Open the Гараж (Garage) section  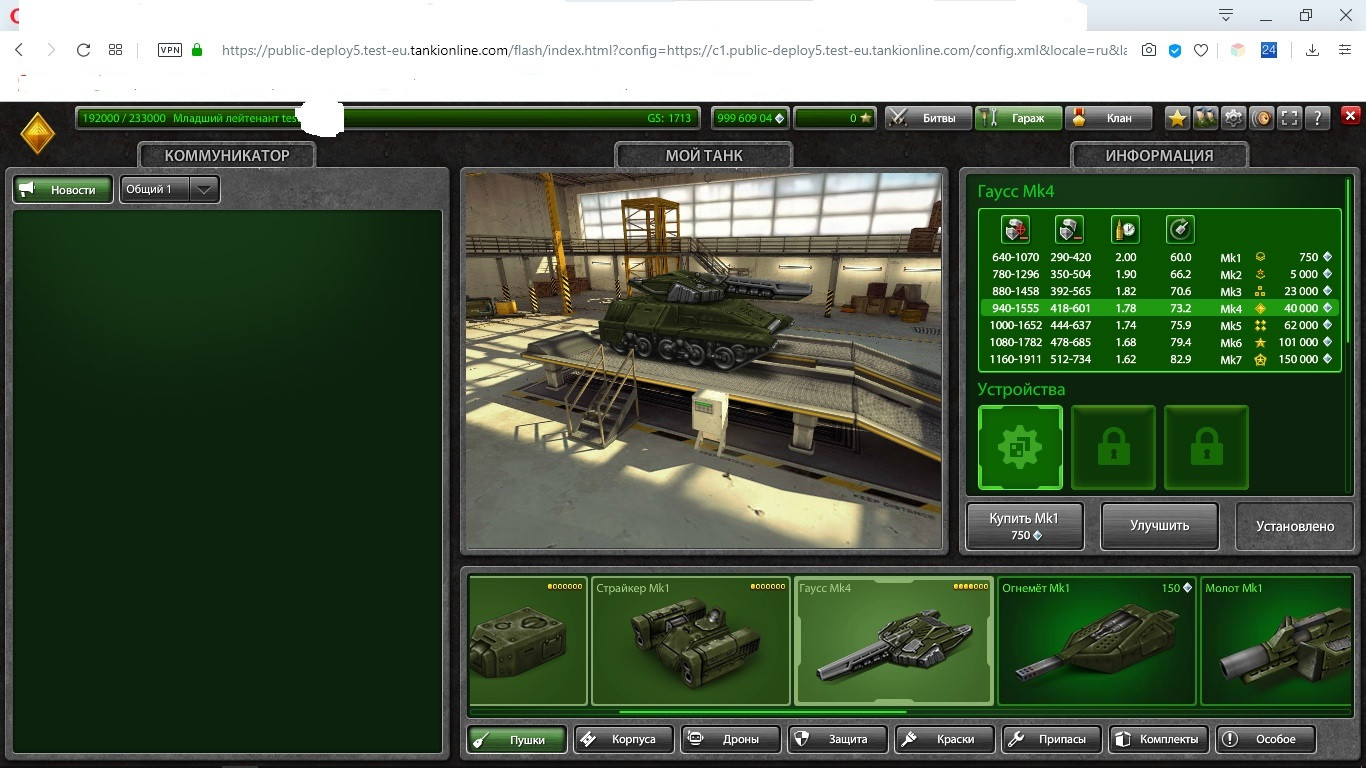pos(1017,118)
